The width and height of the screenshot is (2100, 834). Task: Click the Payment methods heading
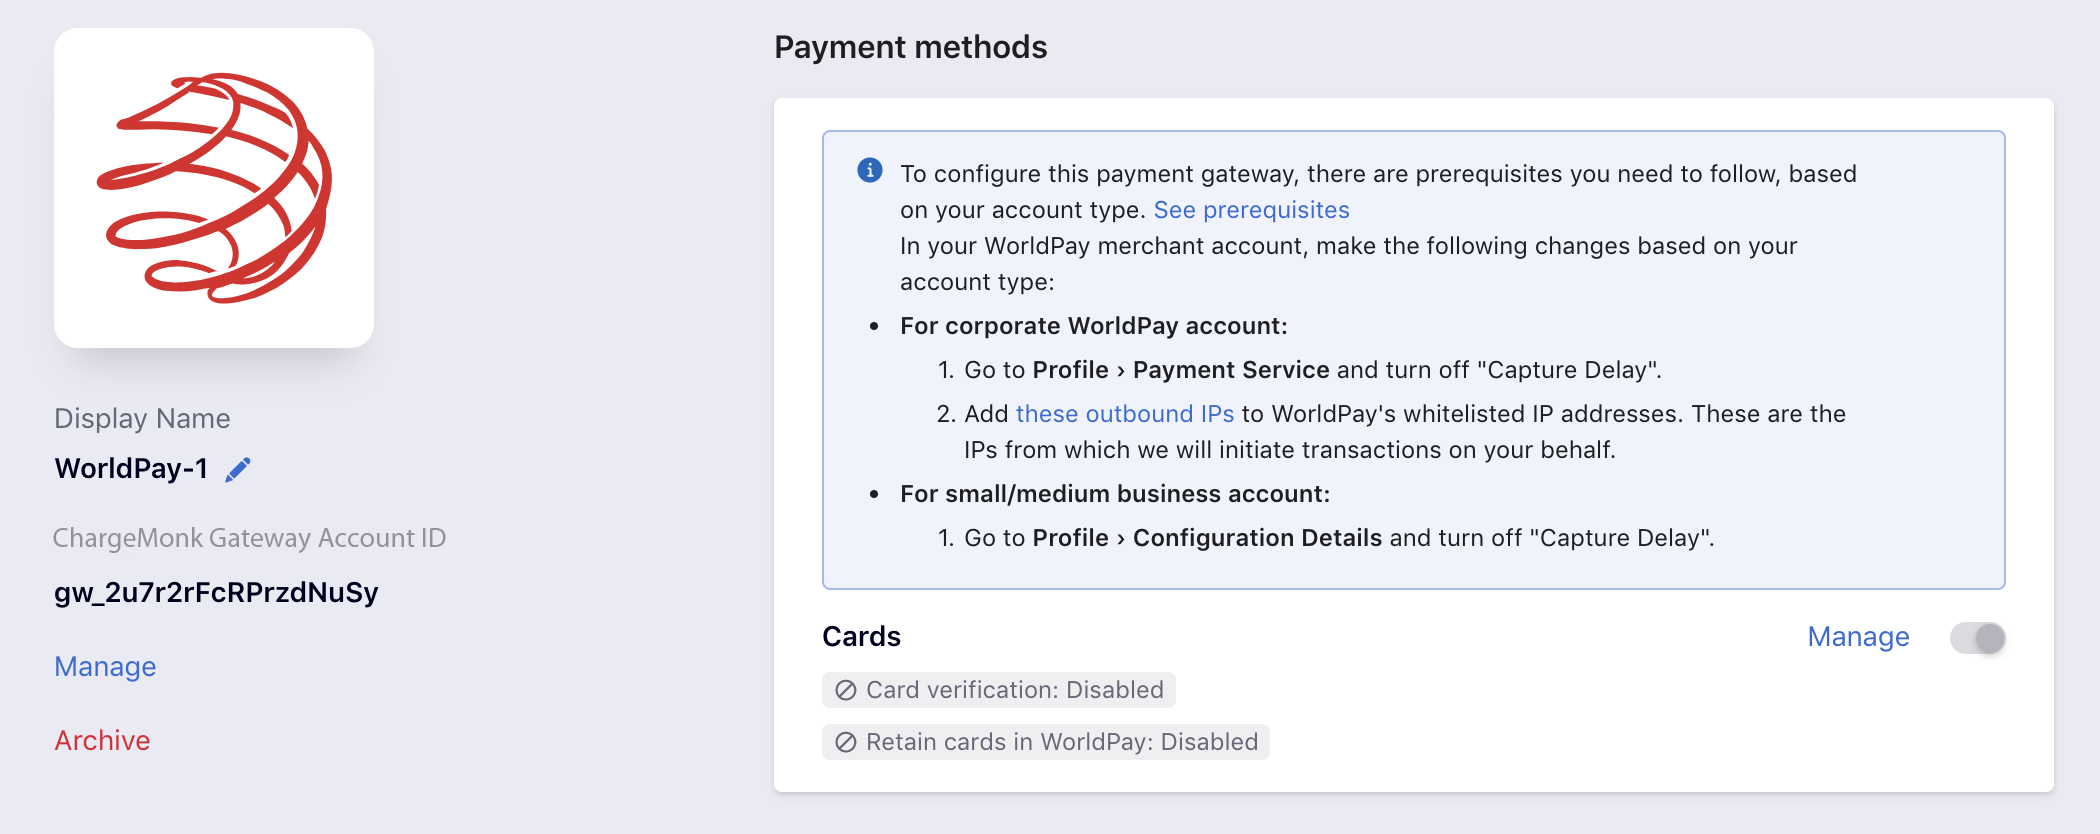(911, 47)
